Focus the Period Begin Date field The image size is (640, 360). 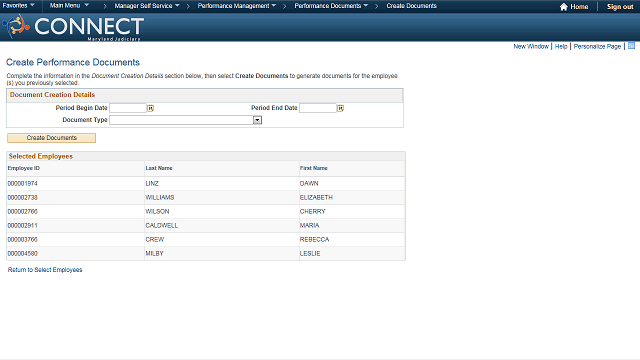128,108
